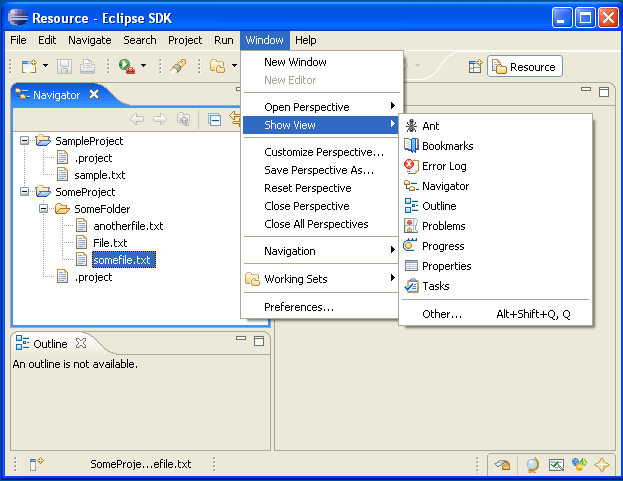This screenshot has width=623, height=481.
Task: Click the Fast View icon in status bar
Action: (36, 464)
